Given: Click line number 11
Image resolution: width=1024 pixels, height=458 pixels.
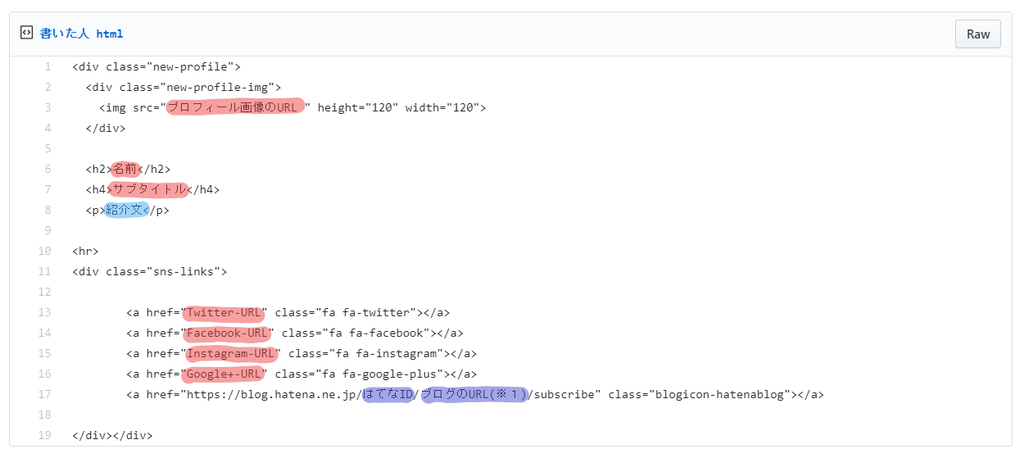Looking at the screenshot, I should coord(44,272).
